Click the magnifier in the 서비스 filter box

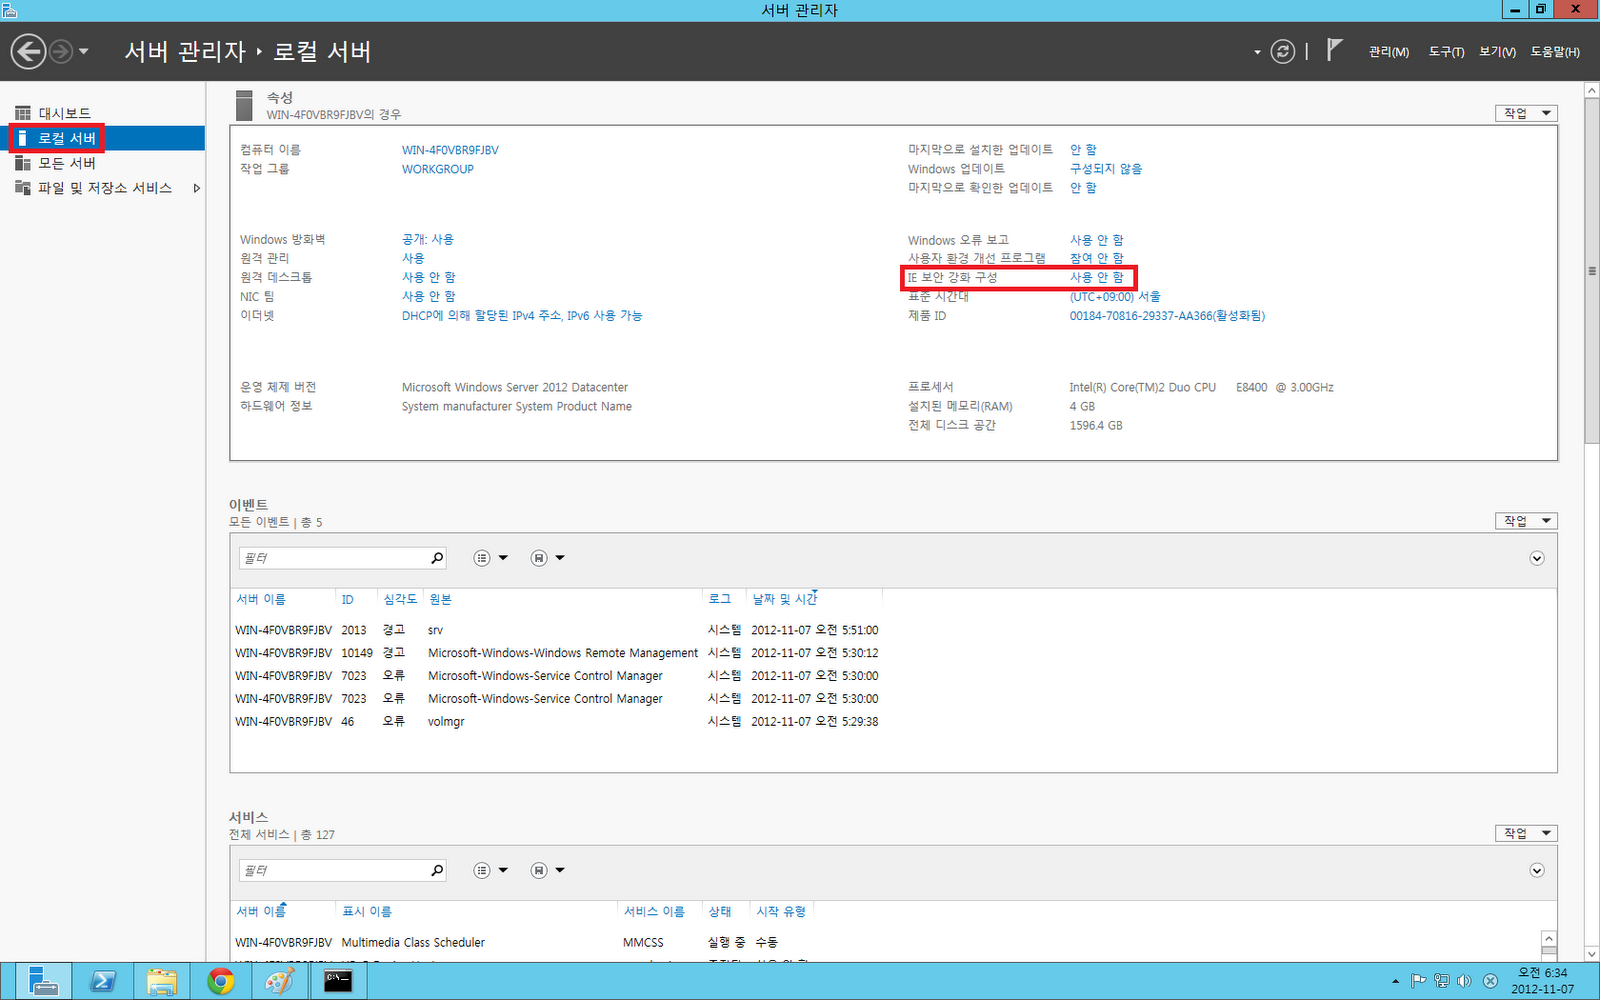click(437, 870)
